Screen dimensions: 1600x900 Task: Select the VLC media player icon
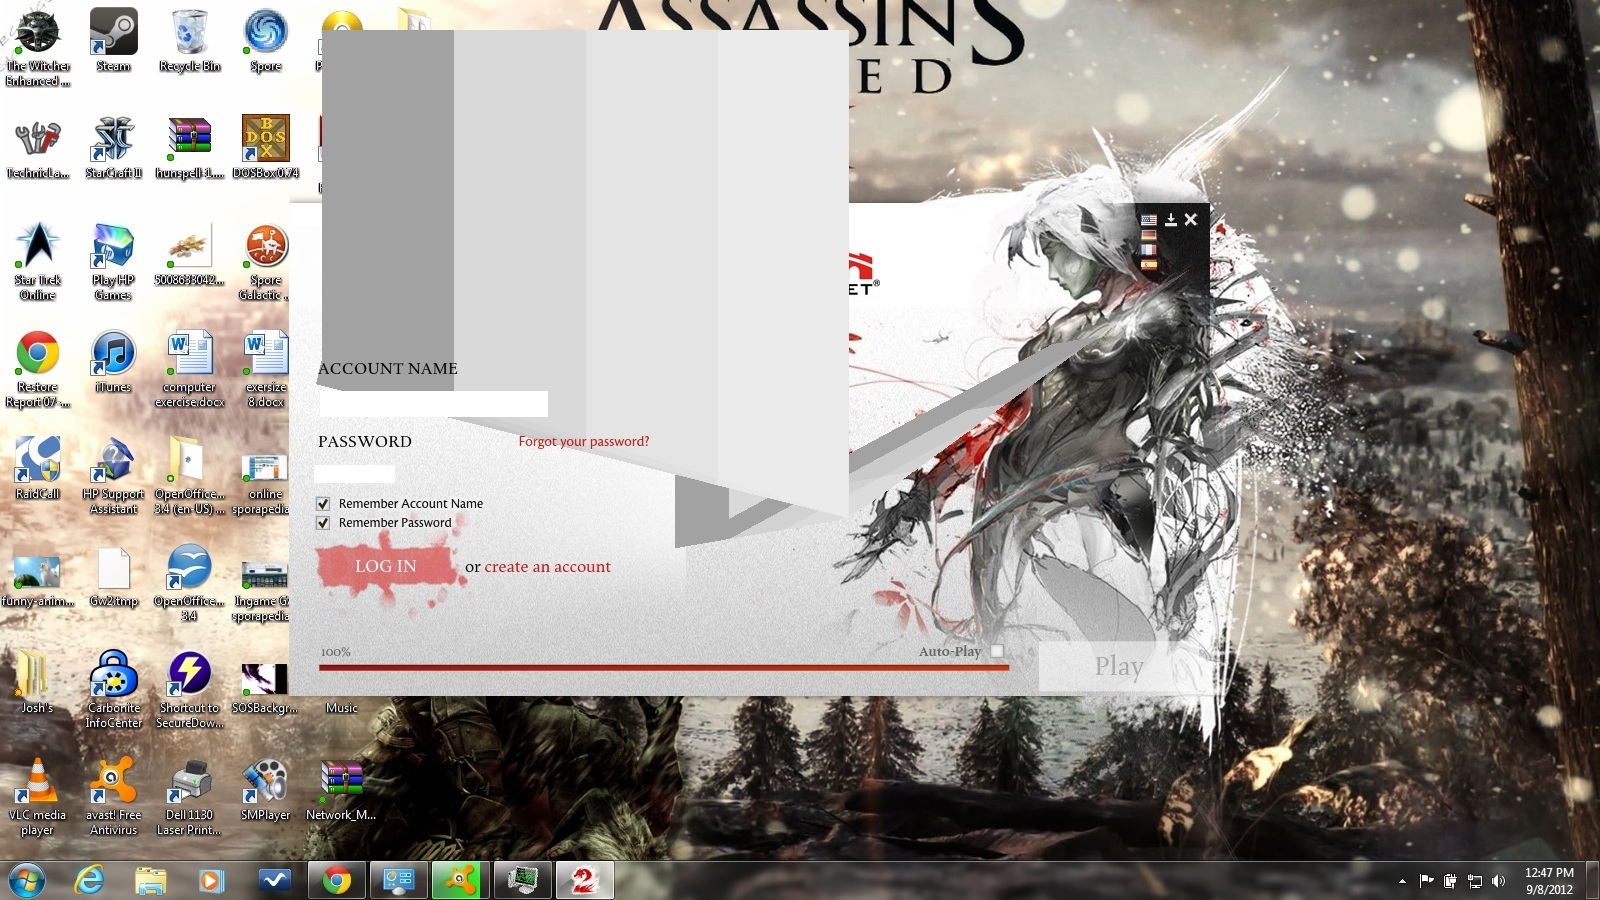tap(38, 796)
